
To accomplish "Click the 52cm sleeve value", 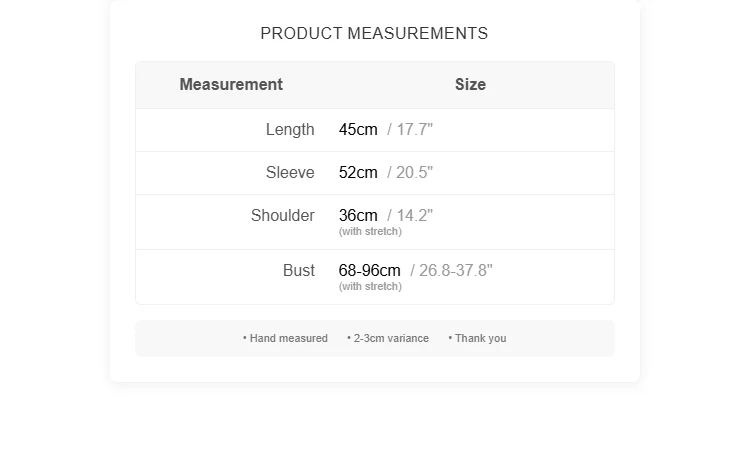I will tap(358, 173).
